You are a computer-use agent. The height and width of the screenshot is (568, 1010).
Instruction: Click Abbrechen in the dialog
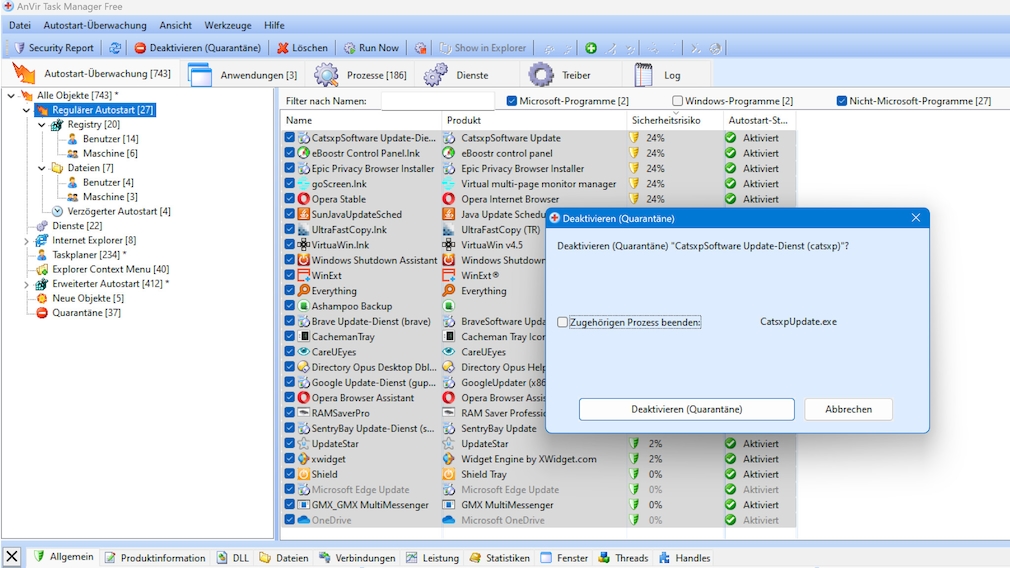coord(848,409)
